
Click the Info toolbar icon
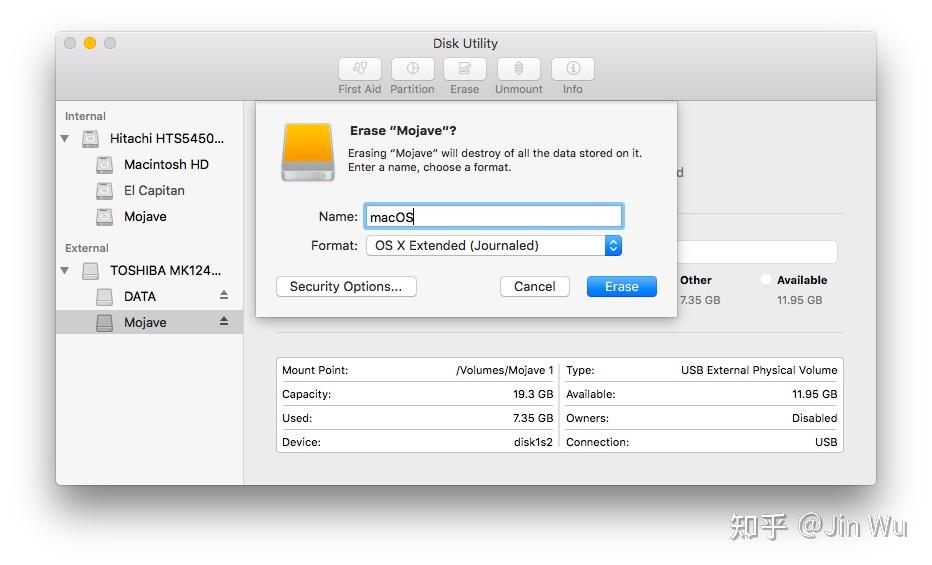tap(573, 69)
